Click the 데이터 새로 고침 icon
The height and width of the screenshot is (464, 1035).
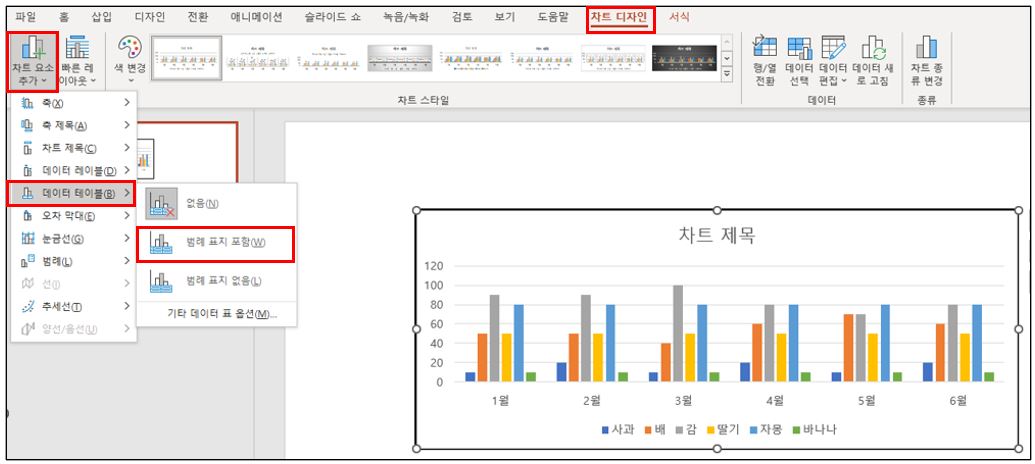(x=871, y=61)
